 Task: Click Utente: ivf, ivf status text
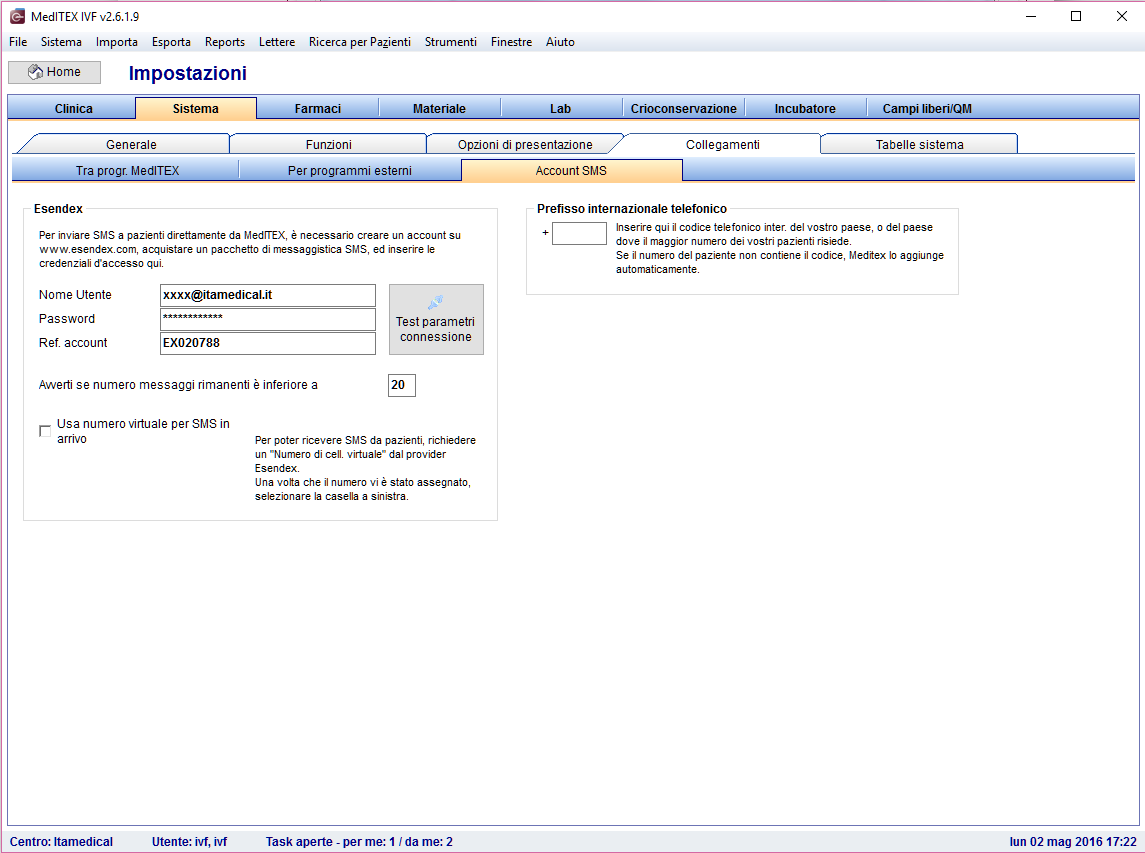click(x=189, y=841)
